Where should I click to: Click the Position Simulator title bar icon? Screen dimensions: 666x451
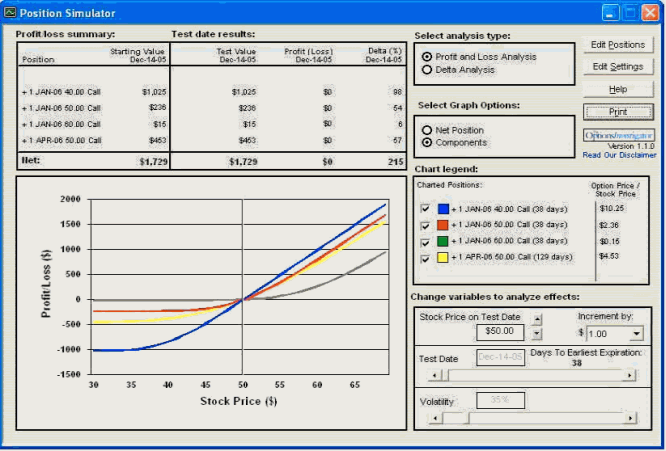coord(10,13)
